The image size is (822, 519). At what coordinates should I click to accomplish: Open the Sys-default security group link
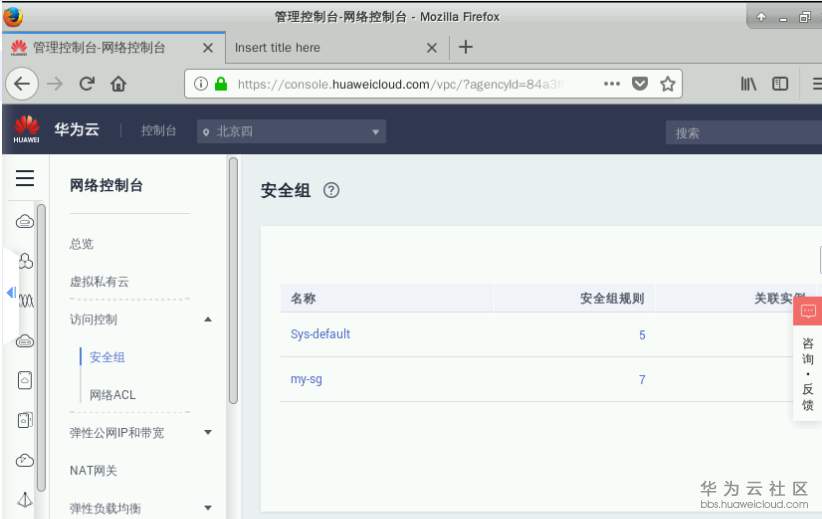(x=320, y=334)
